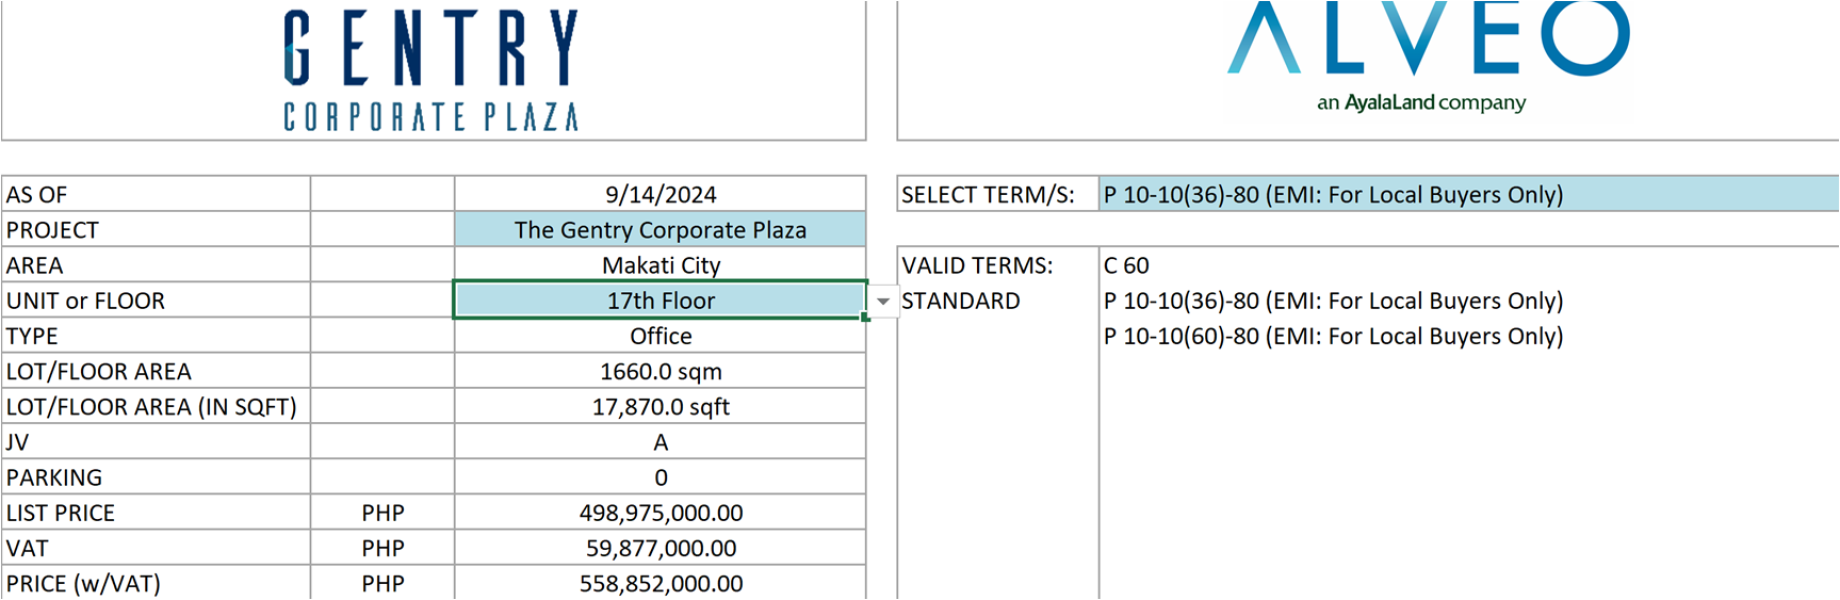Viewport: 1840px width, 600px height.
Task: Select the PHP currency cell beside LIST PRICE
Action: (383, 513)
